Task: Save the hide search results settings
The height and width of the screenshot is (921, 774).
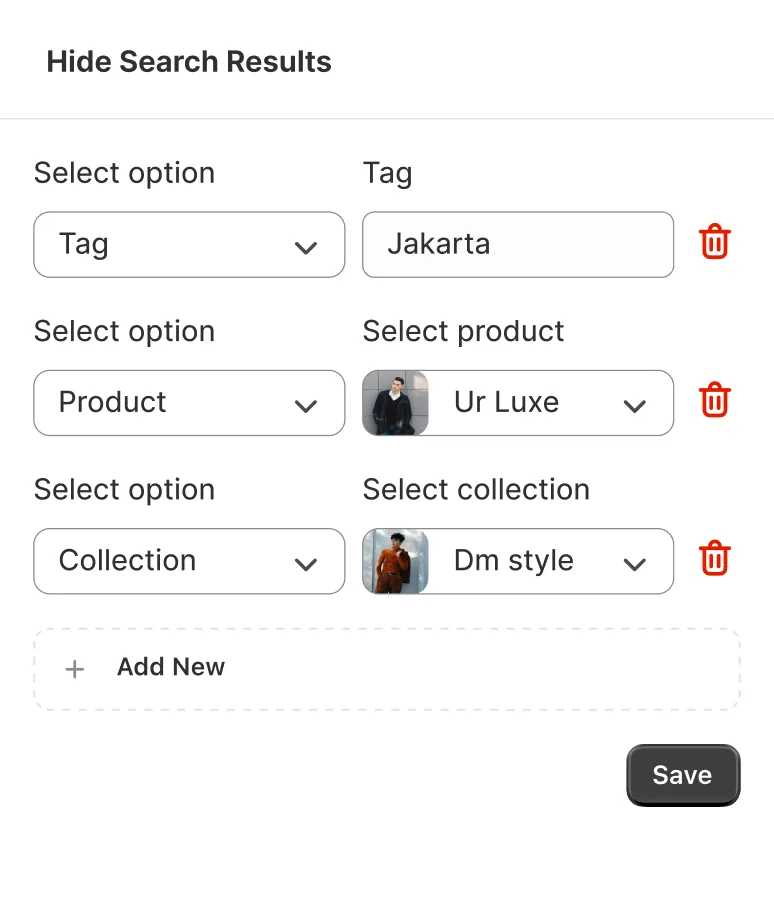Action: pyautogui.click(x=683, y=775)
